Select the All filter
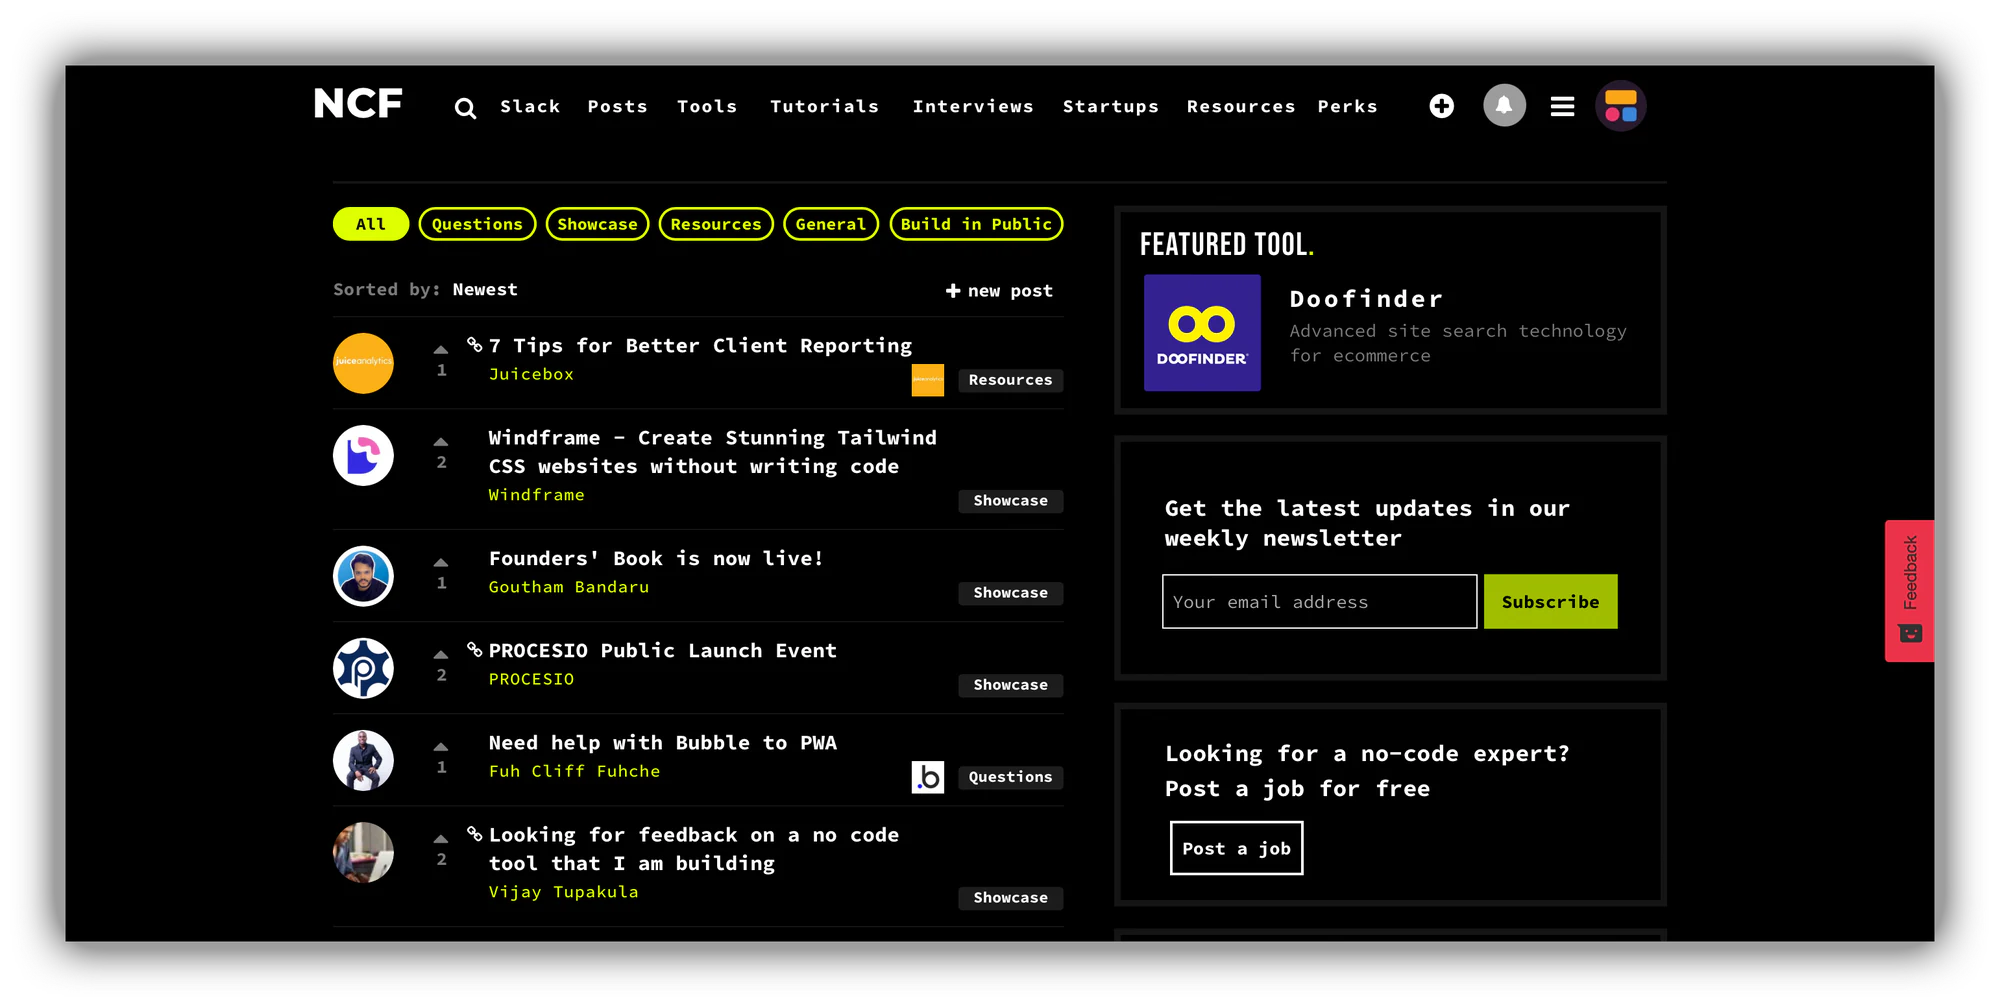This screenshot has height=1007, width=2000. (x=371, y=224)
